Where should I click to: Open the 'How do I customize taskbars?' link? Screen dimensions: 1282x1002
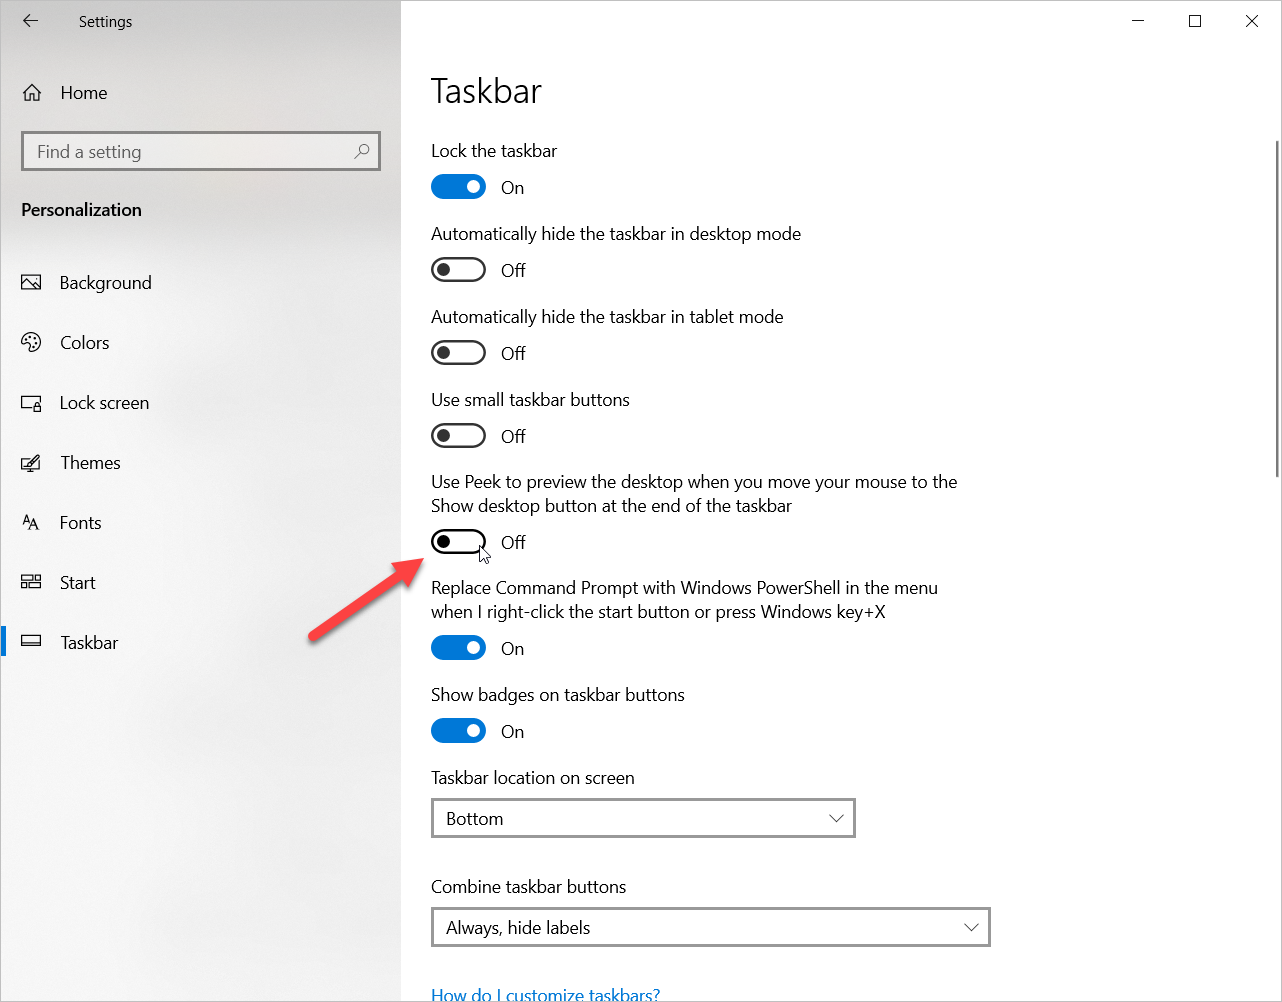click(545, 994)
